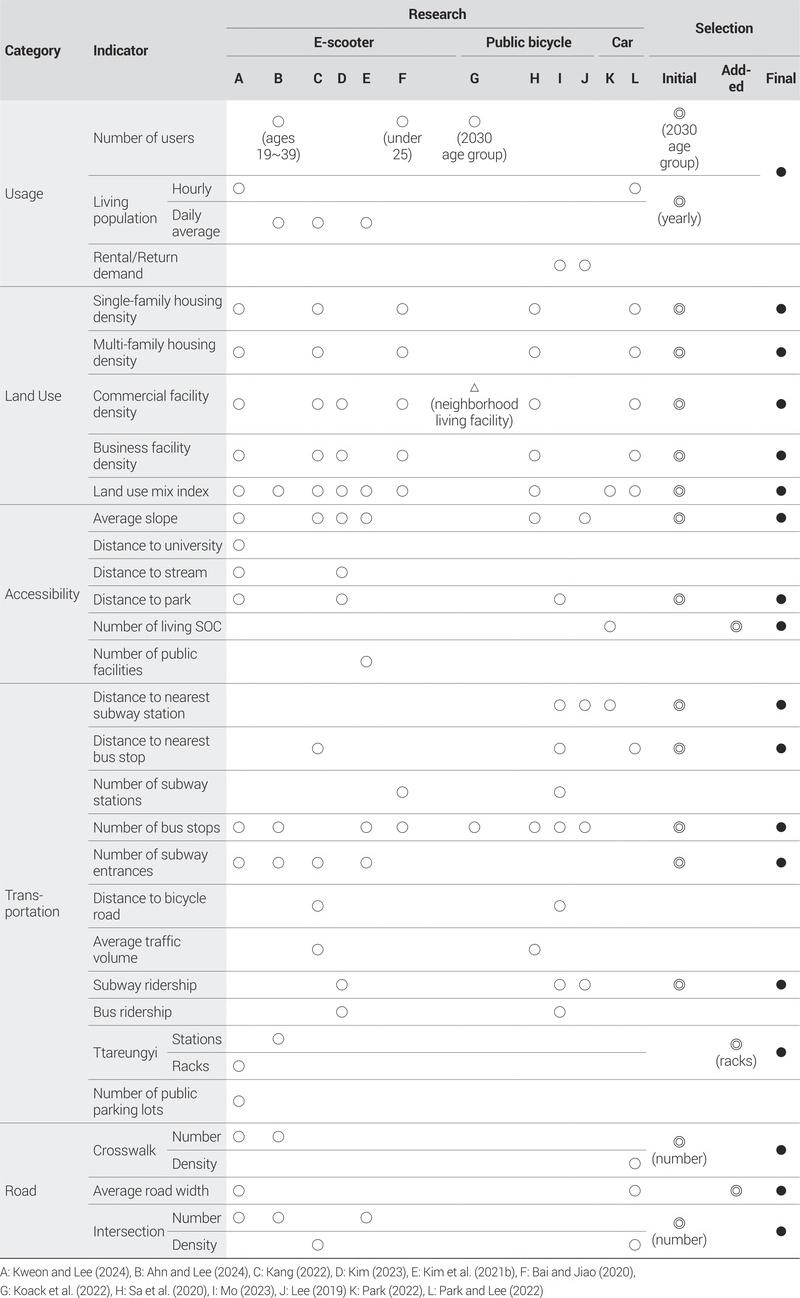The height and width of the screenshot is (1298, 800).
Task: Click the Accessibility category label
Action: coord(42,594)
